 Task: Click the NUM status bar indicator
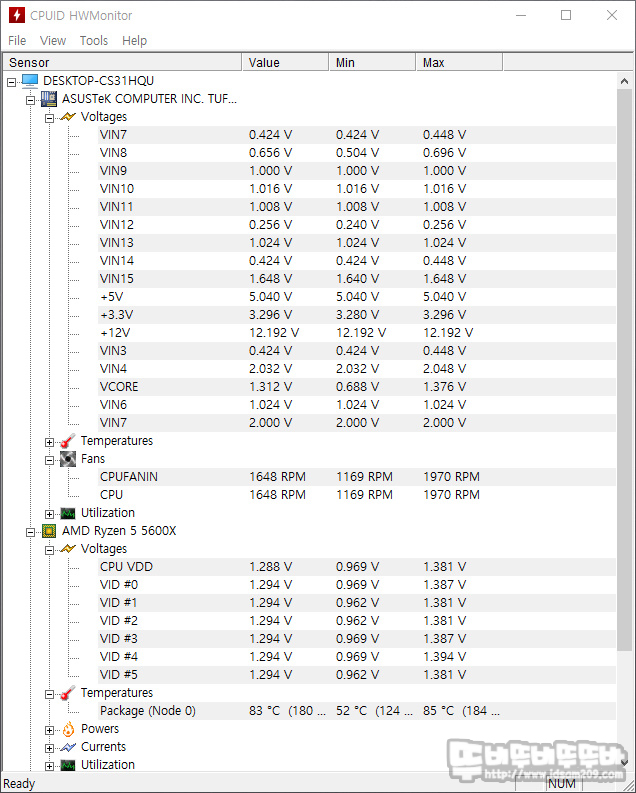[x=562, y=783]
